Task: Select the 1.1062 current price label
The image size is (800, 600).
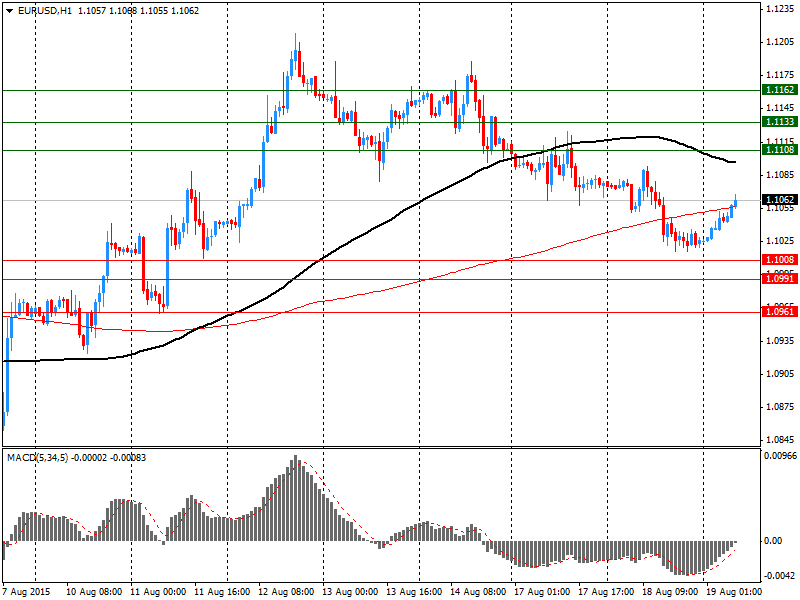Action: pos(780,199)
